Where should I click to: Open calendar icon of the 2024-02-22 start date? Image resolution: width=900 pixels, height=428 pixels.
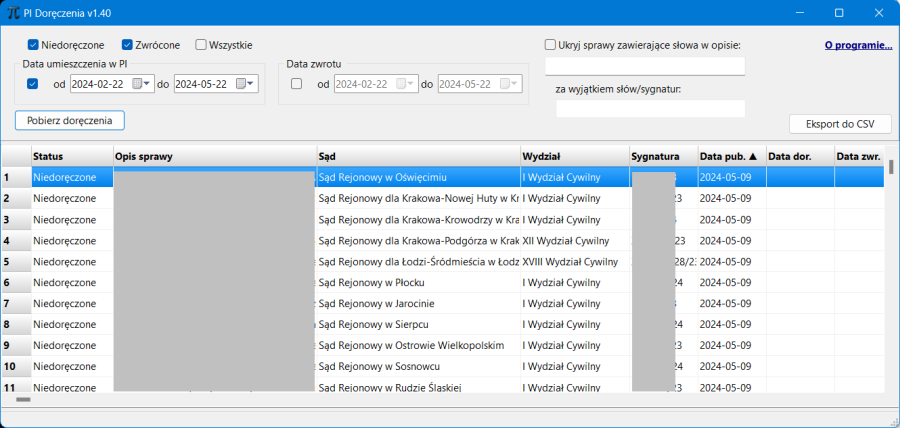(x=137, y=84)
